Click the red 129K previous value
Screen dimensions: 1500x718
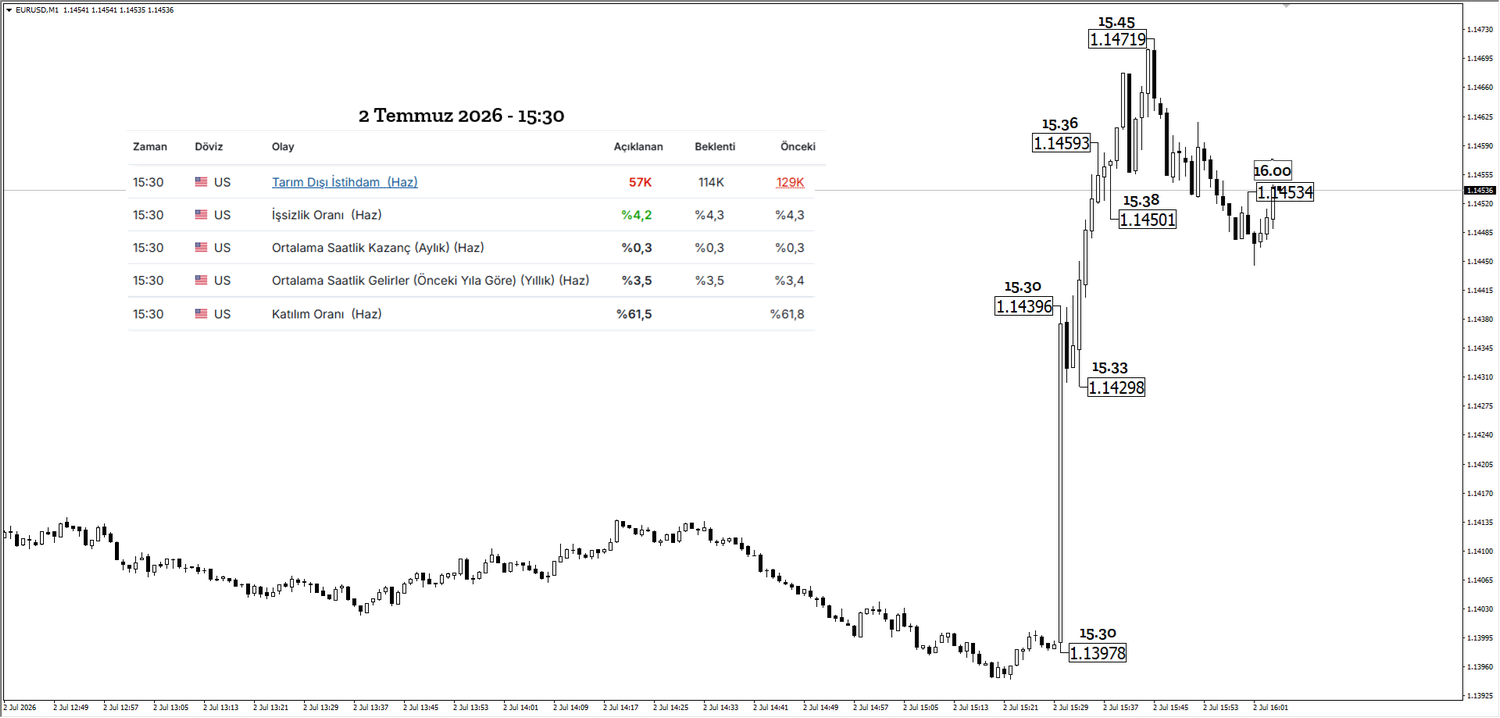790,182
